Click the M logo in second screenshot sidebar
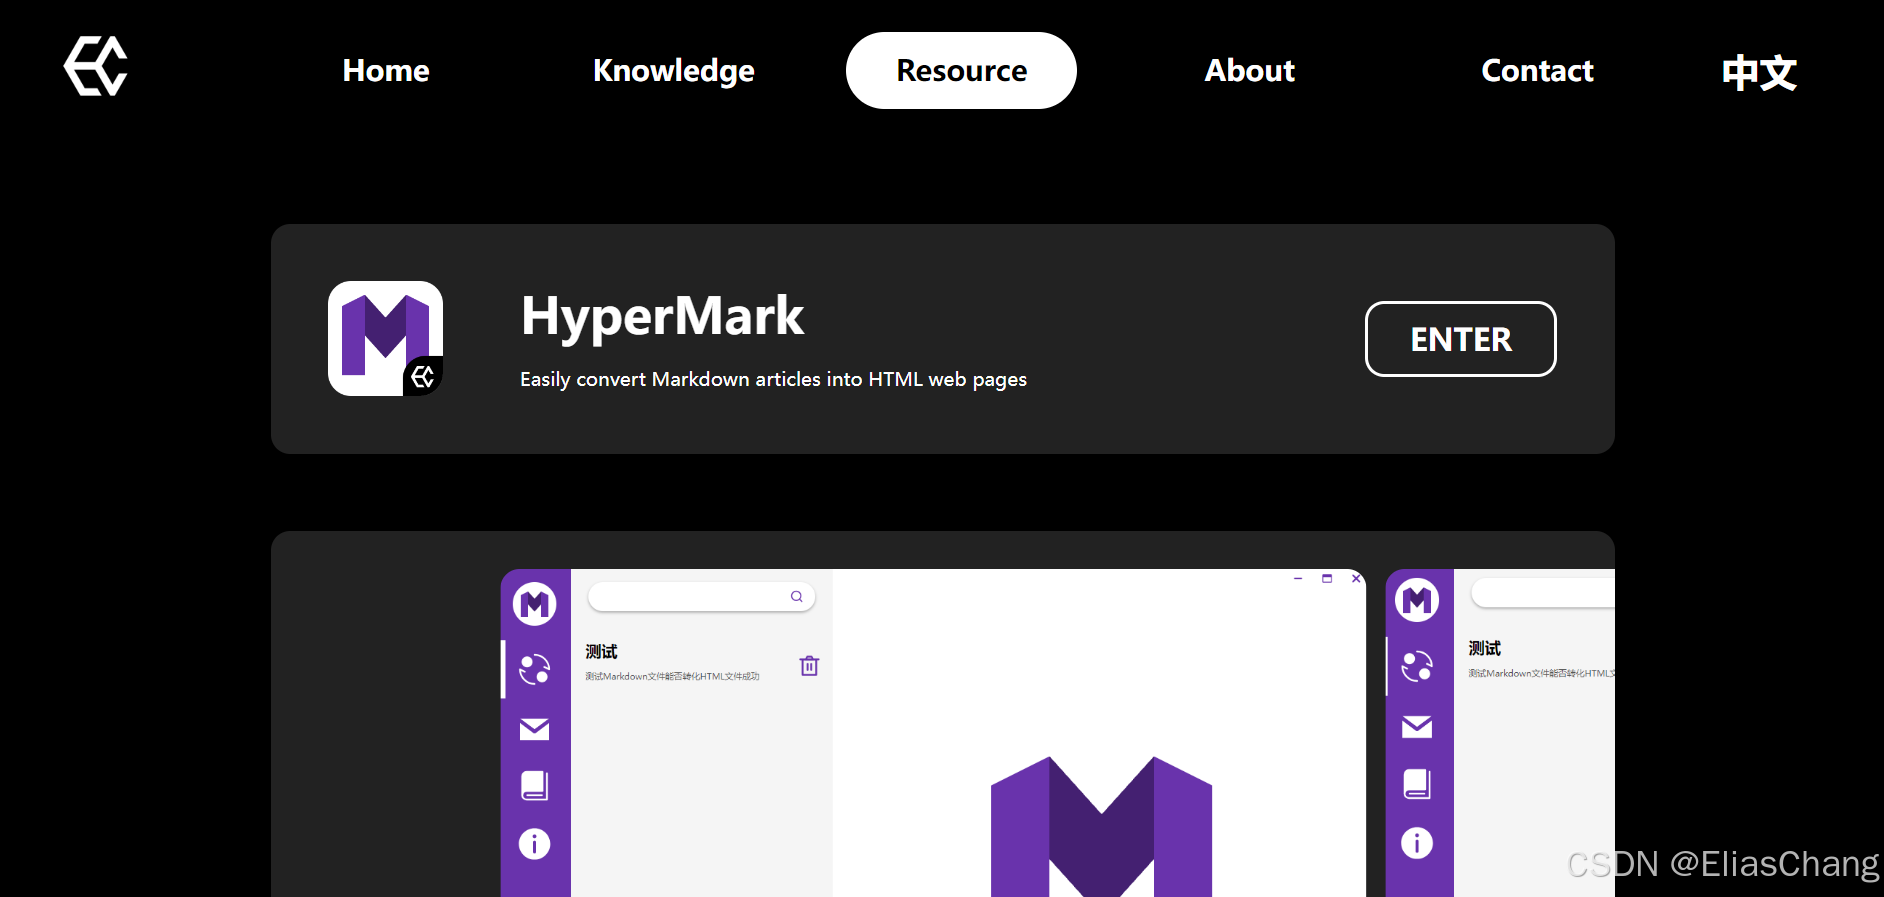1884x897 pixels. click(1417, 601)
